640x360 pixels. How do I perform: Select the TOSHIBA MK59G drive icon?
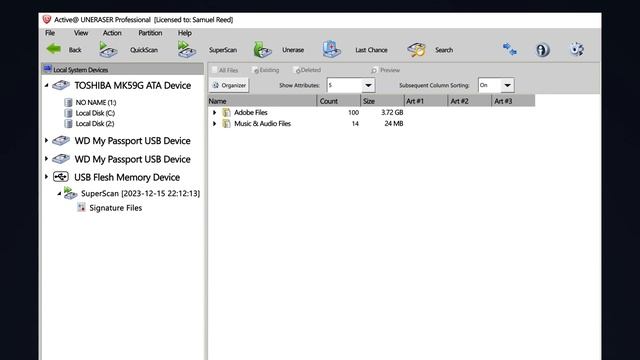click(x=61, y=85)
